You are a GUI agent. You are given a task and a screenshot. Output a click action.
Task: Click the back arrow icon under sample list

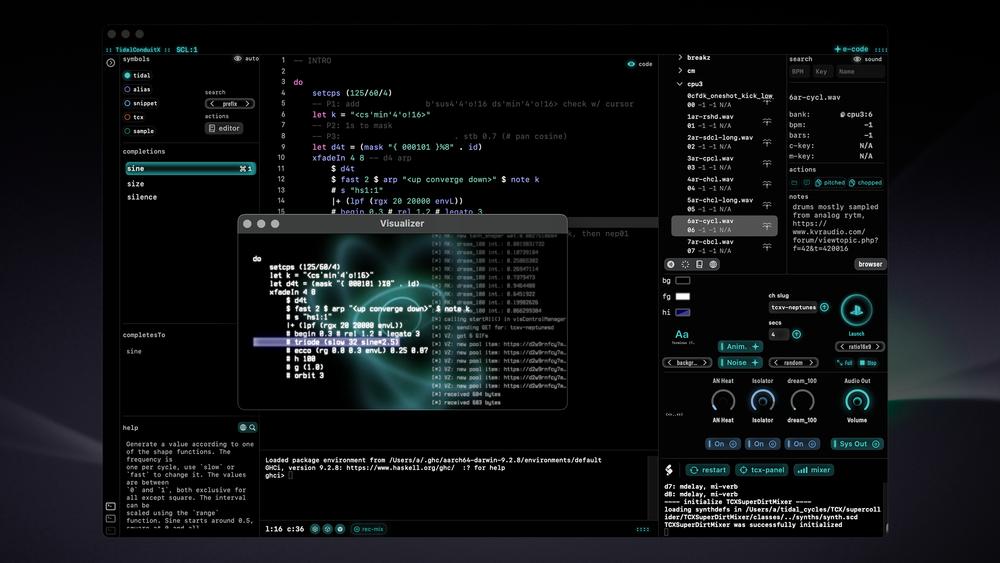click(670, 264)
